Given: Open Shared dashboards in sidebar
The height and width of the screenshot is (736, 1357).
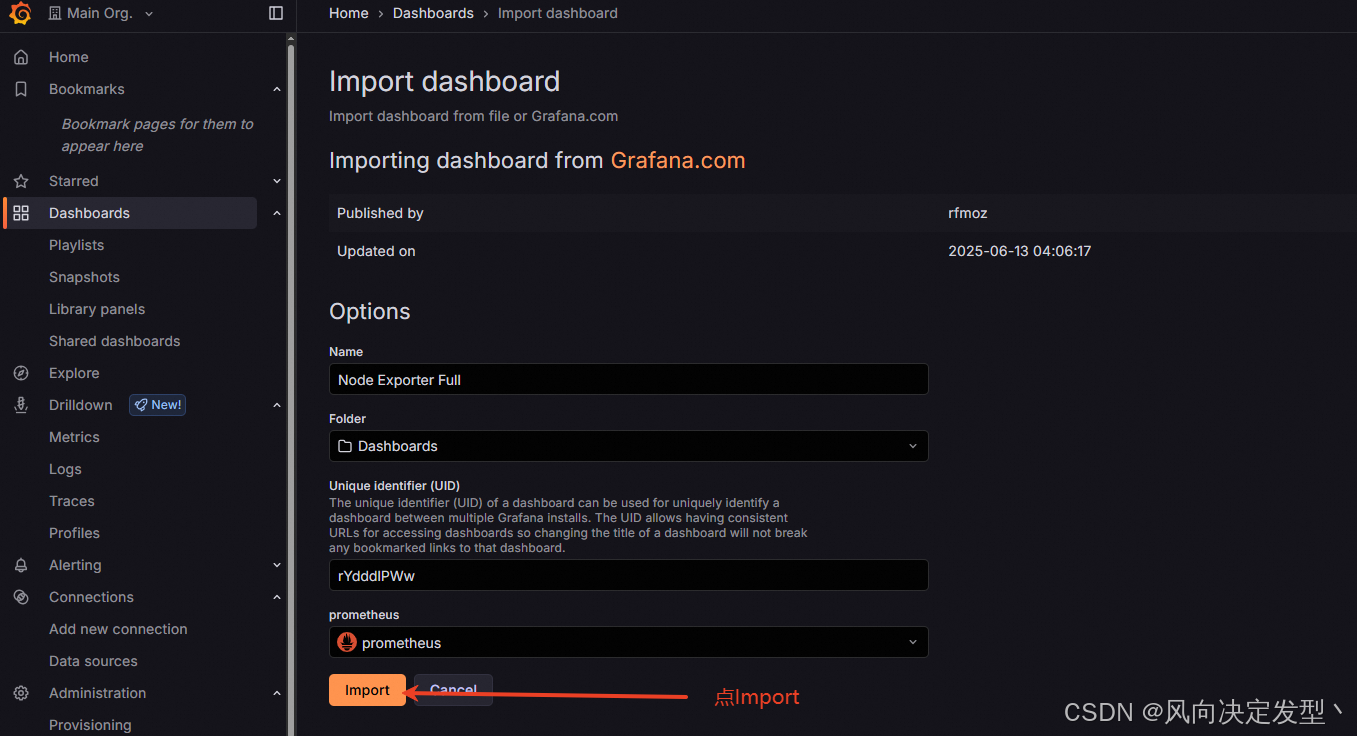Looking at the screenshot, I should pyautogui.click(x=115, y=341).
